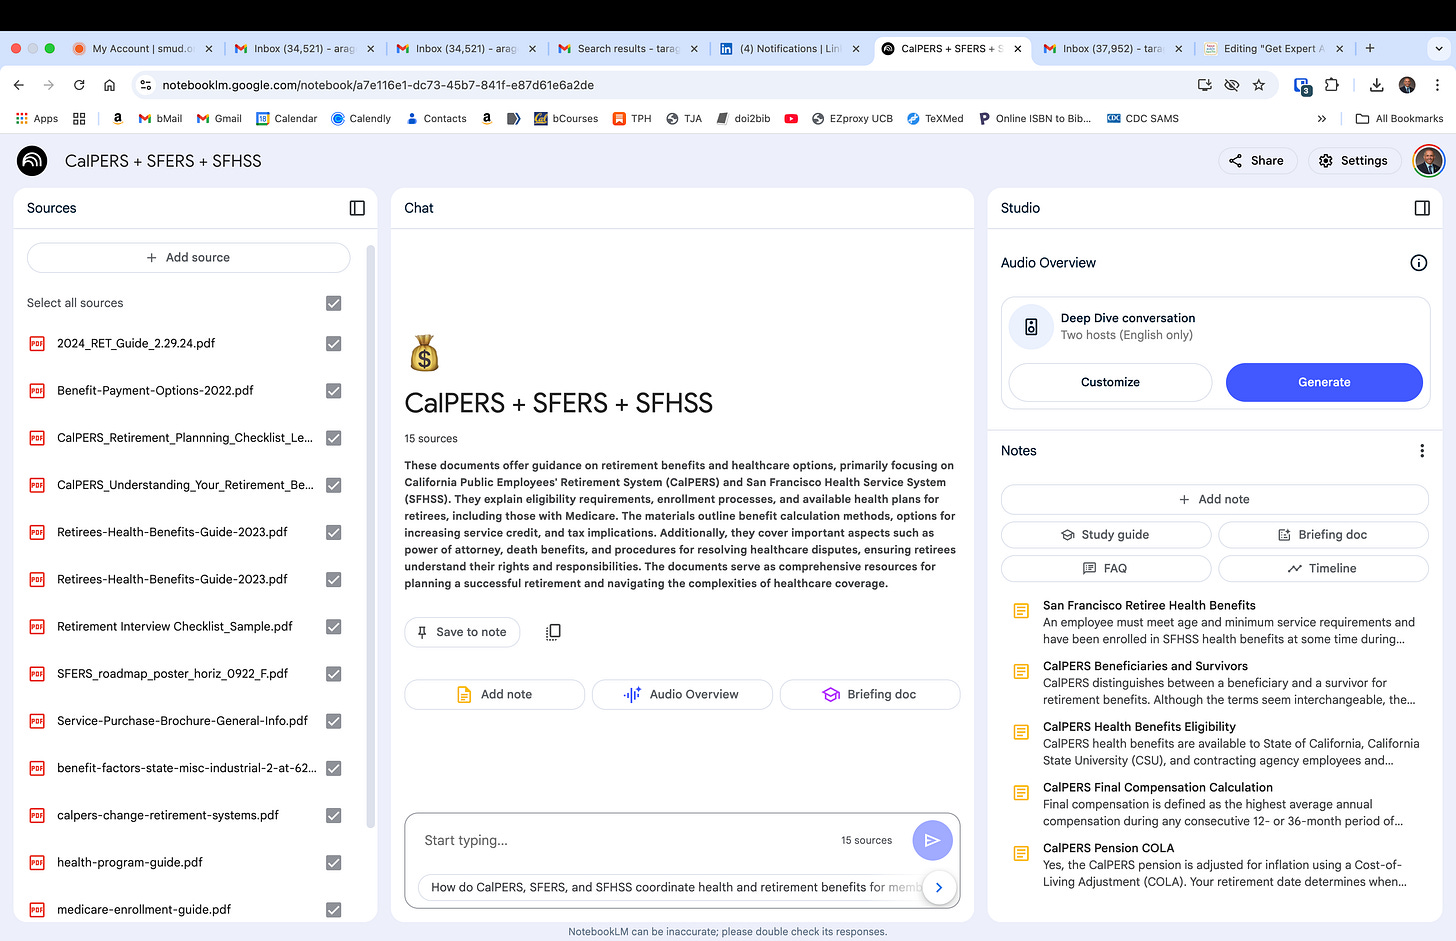Image resolution: width=1456 pixels, height=941 pixels.
Task: Generate the FAQ in Studio
Action: (x=1105, y=568)
